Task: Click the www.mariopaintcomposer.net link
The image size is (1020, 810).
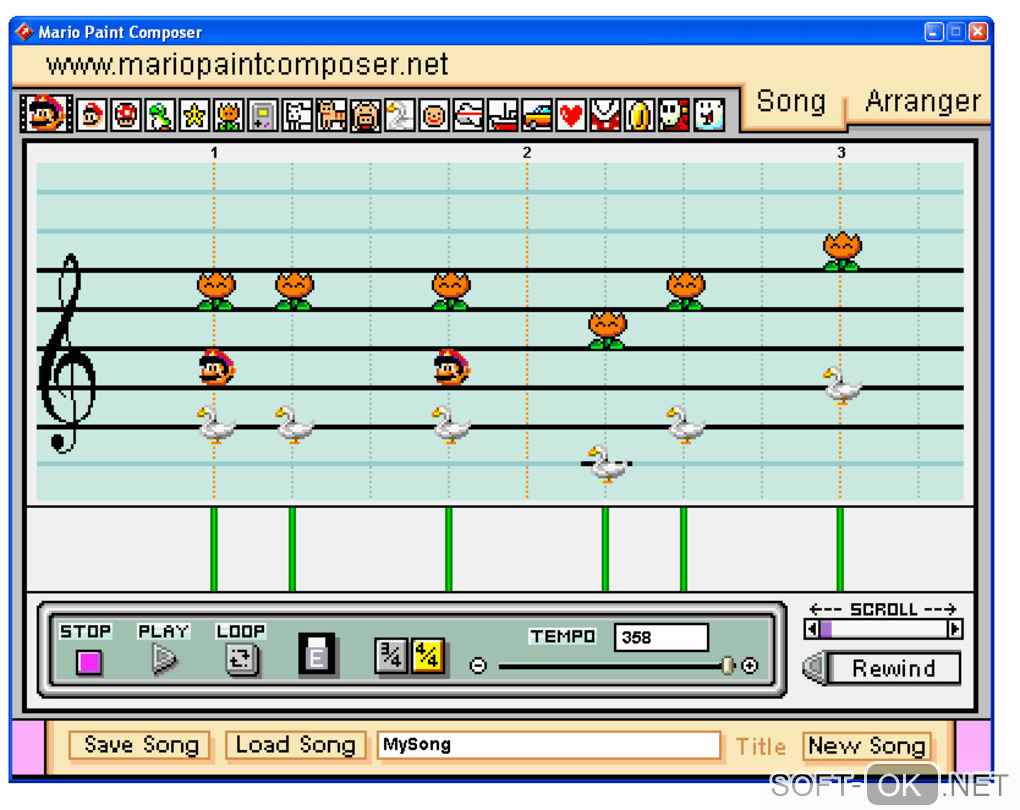Action: point(247,64)
